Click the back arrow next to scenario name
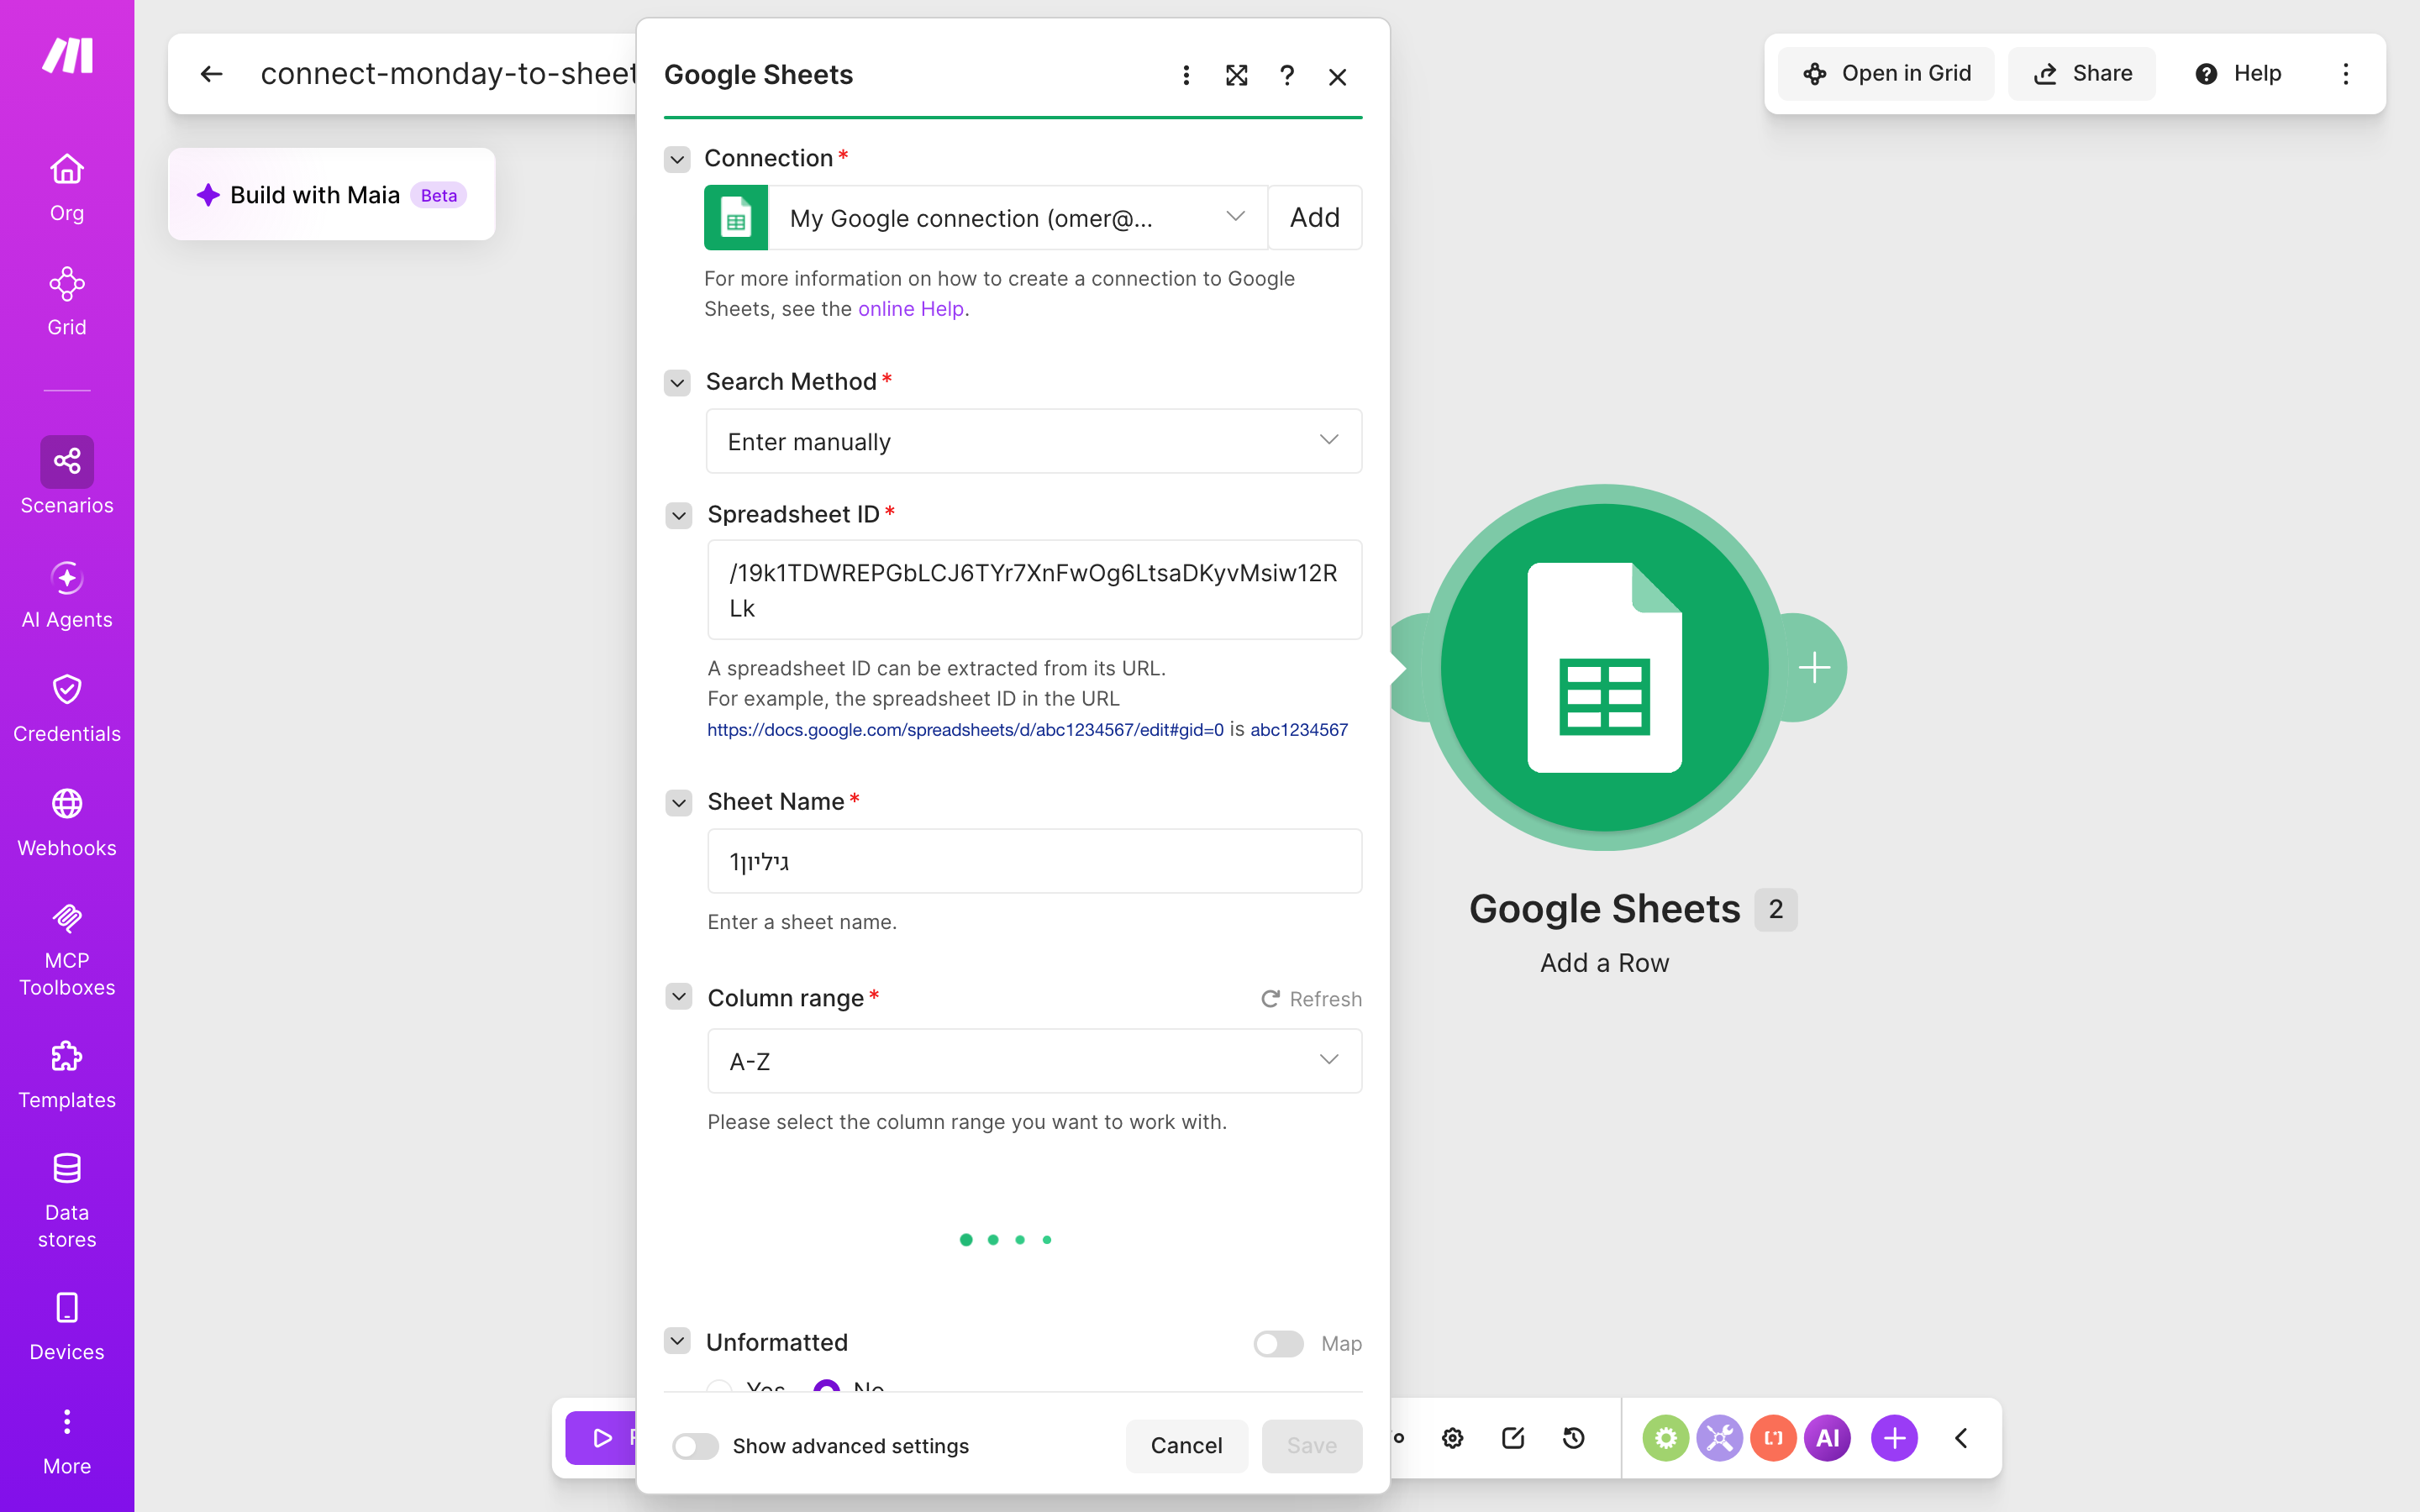Screen dimensions: 2420x1512 point(211,74)
